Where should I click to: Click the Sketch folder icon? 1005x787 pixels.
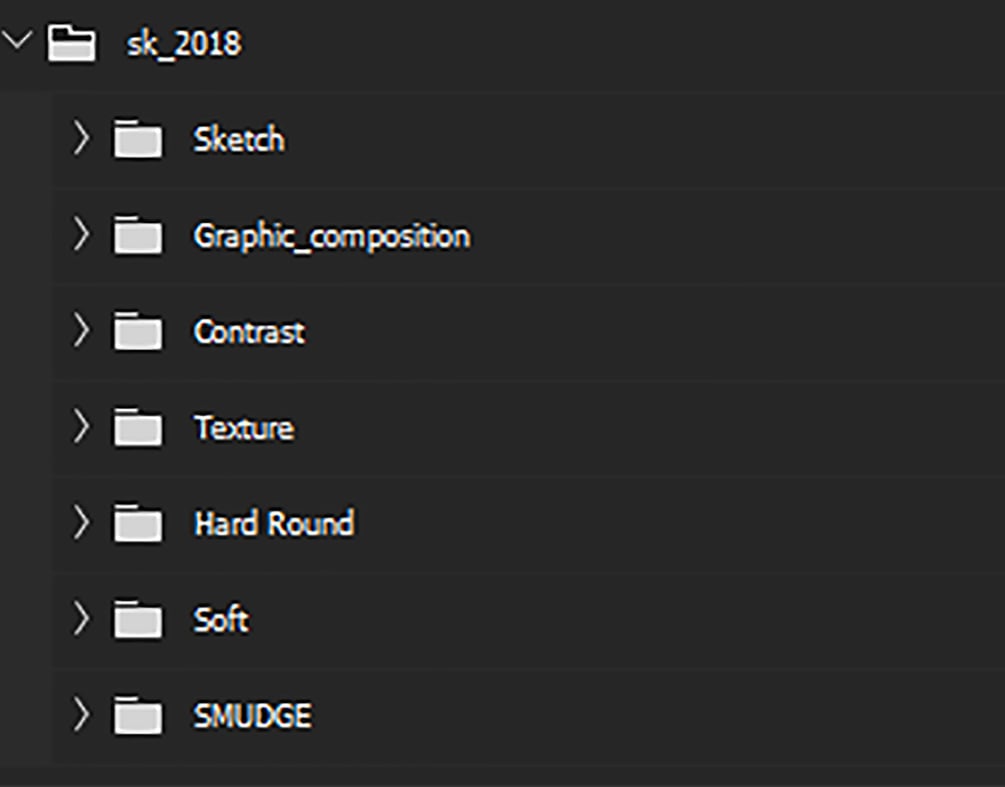(x=138, y=138)
